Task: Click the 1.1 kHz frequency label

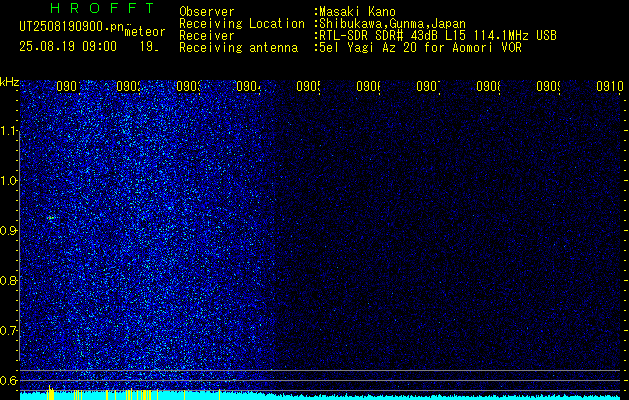Action: (8, 130)
